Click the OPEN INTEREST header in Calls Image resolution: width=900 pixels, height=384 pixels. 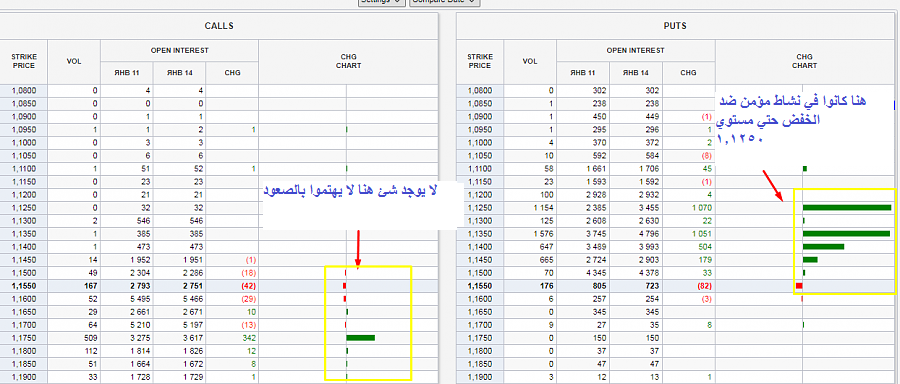(180, 51)
